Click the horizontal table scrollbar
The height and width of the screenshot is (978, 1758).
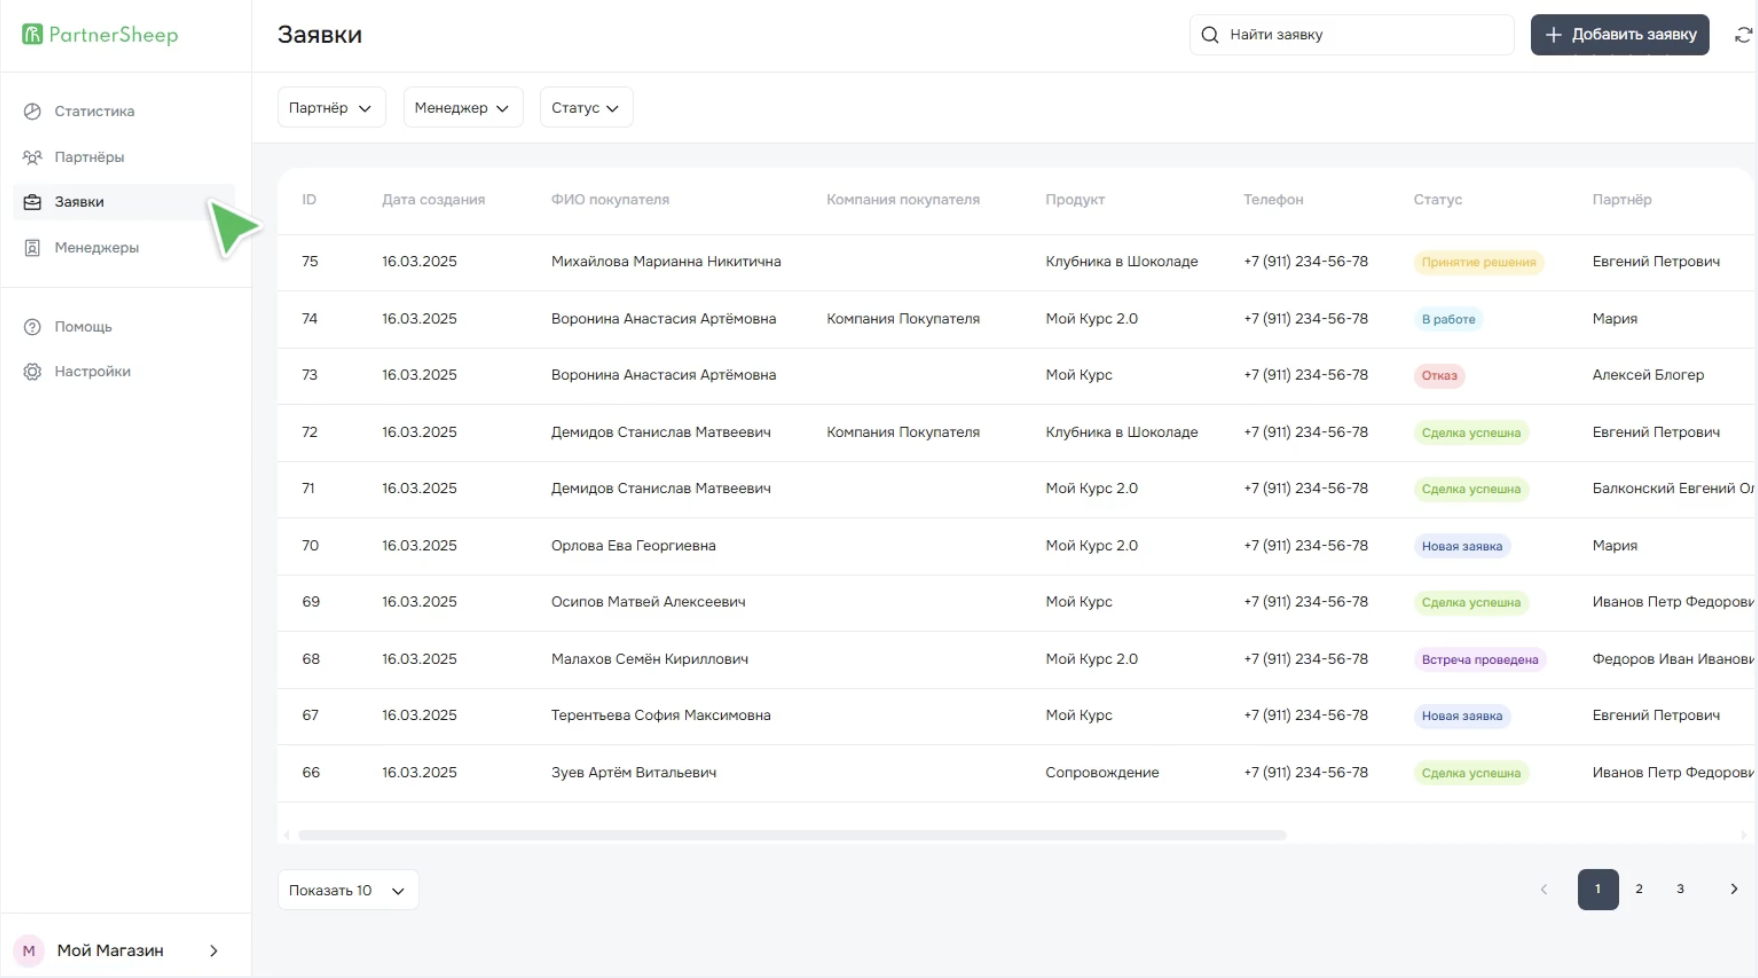[x=791, y=835]
